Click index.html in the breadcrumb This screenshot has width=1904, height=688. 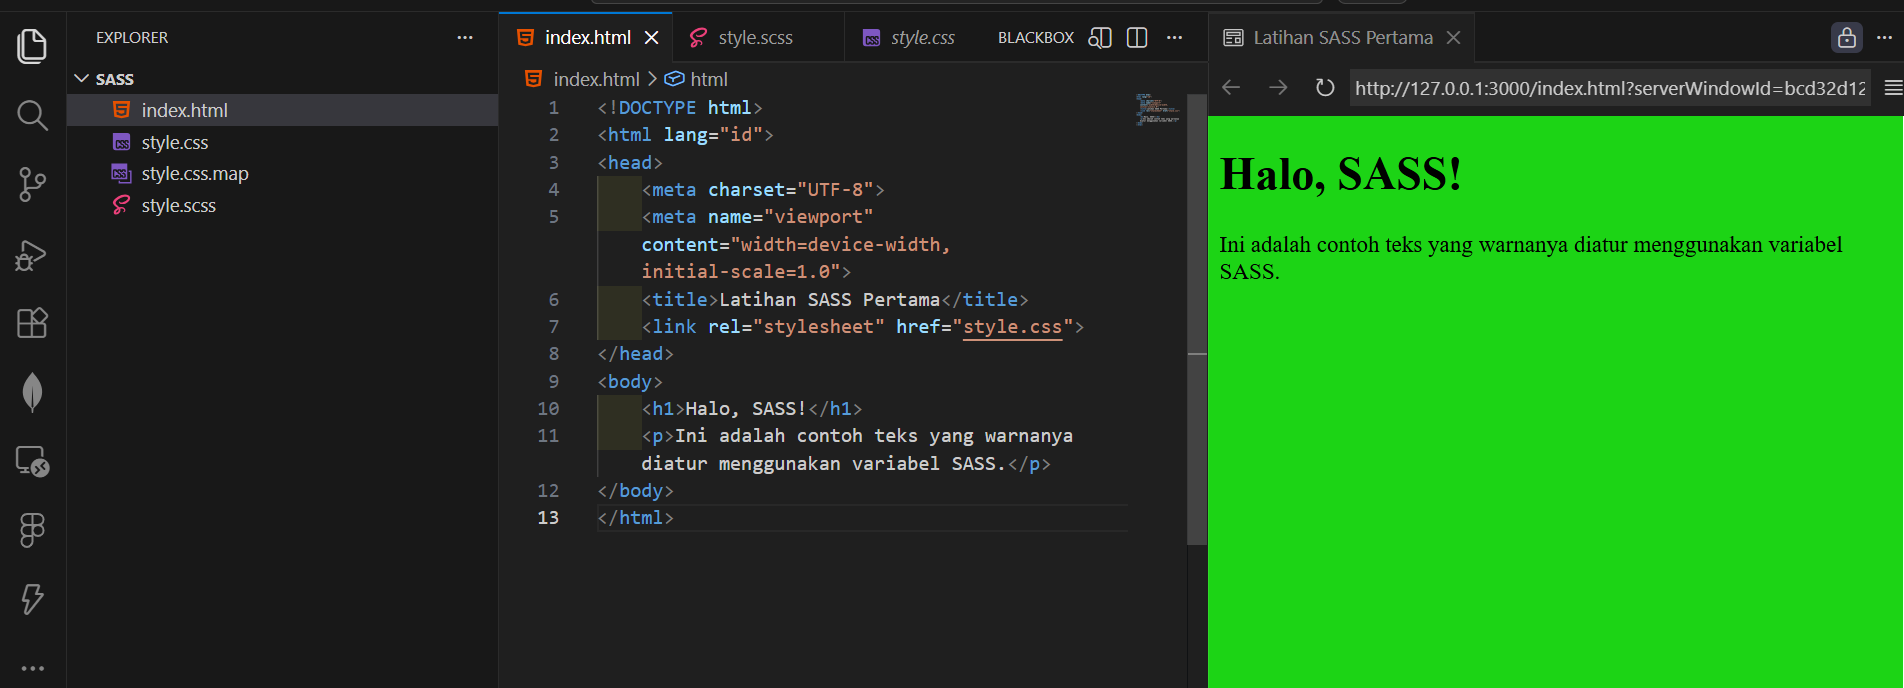point(596,79)
